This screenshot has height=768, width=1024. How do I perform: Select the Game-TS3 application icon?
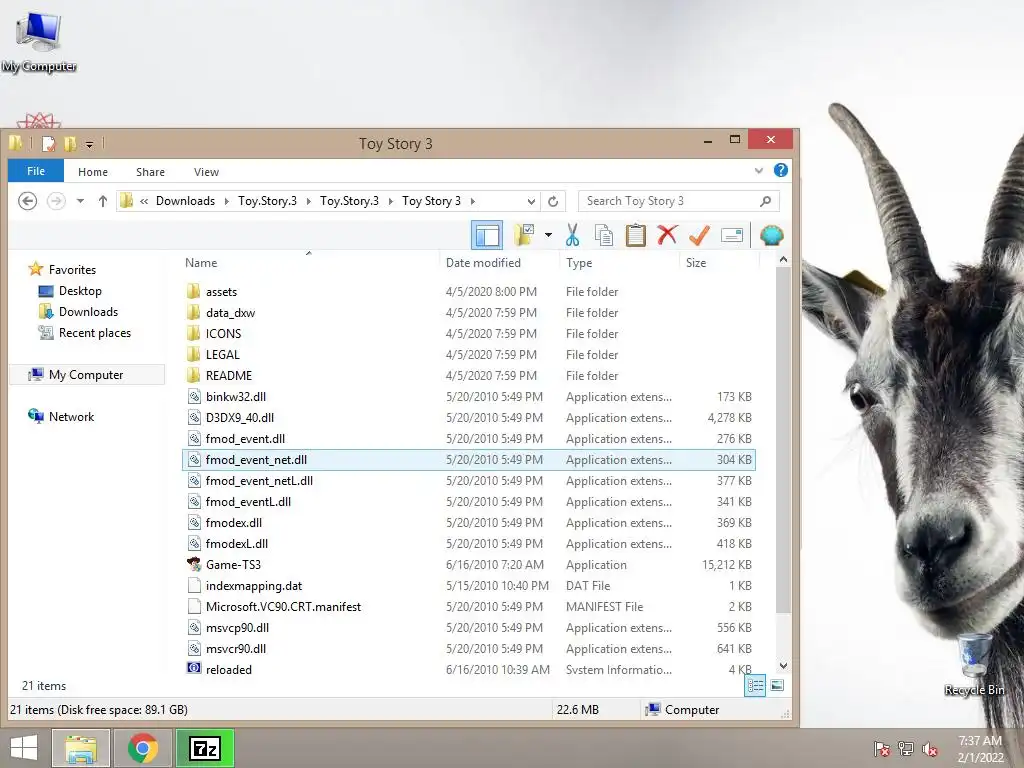194,564
